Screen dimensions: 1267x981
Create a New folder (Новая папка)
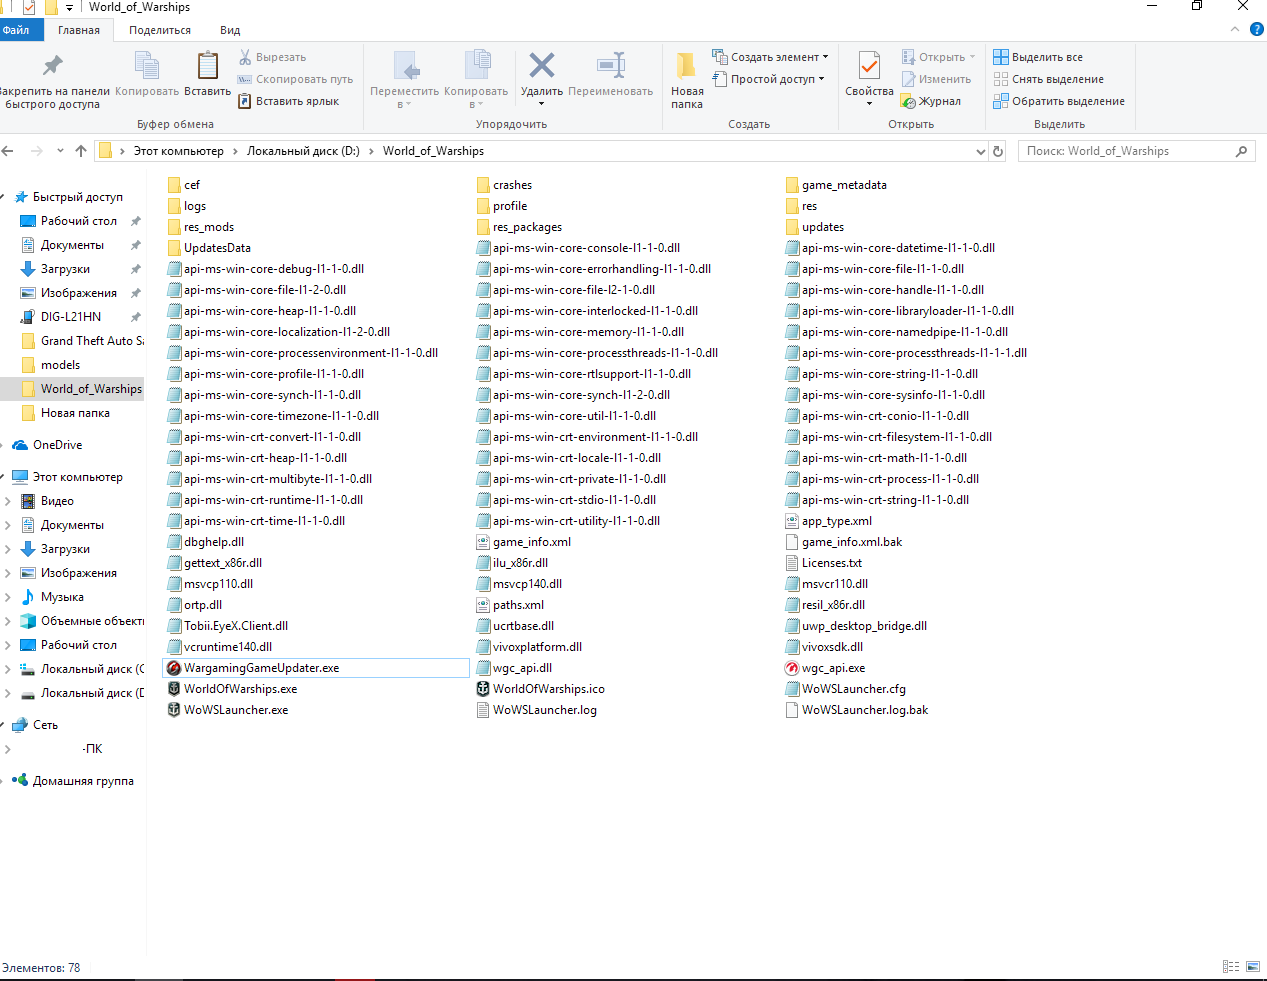(687, 80)
